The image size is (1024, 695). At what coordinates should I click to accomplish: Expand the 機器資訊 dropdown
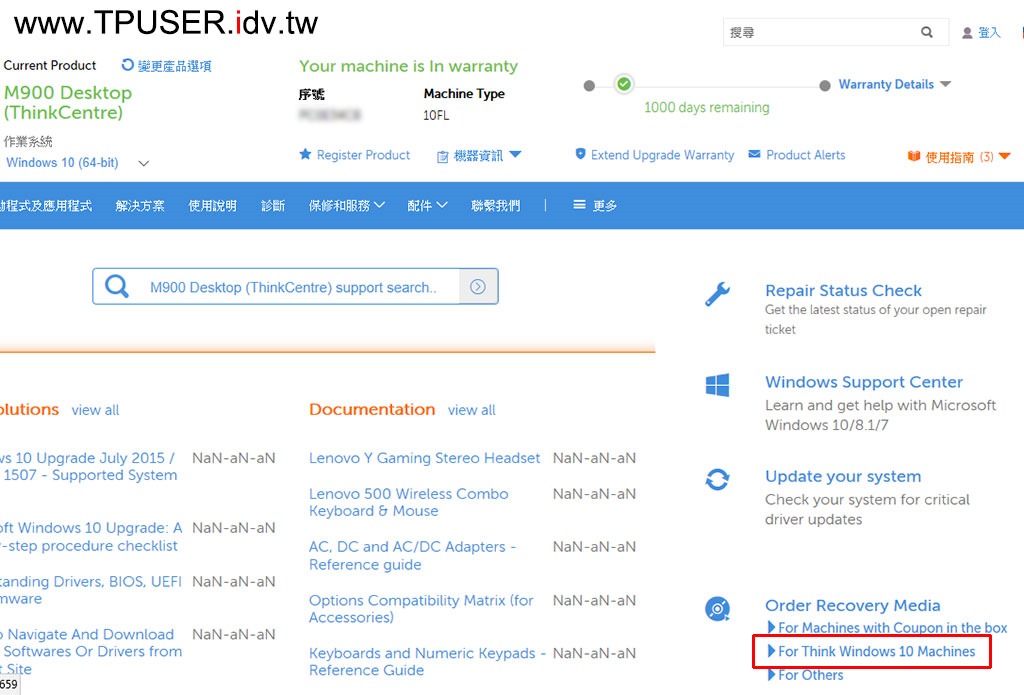(515, 155)
